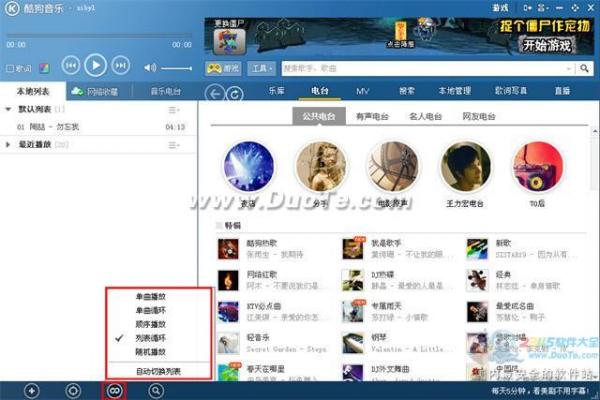Viewport: 600px width, 400px height.
Task: Open the 电影原声 radio station thumbnail
Action: (393, 166)
